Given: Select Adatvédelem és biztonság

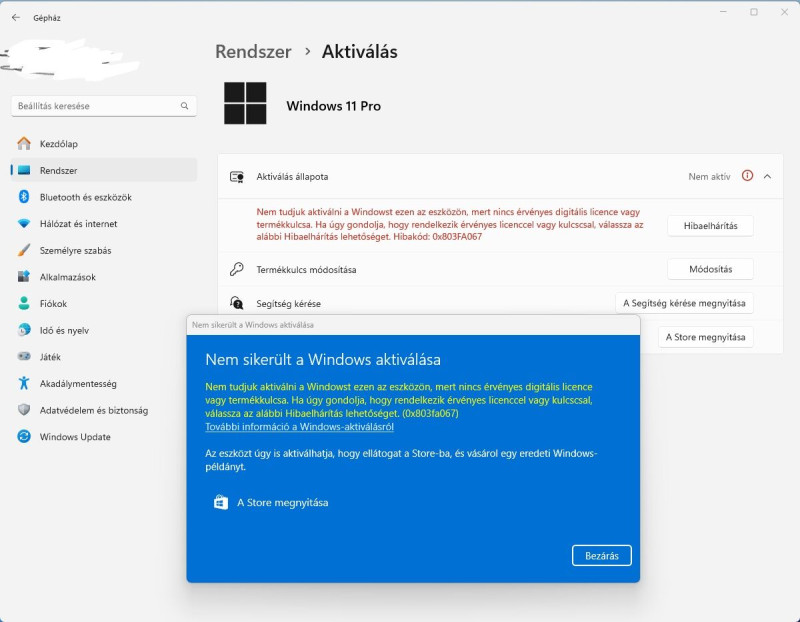Looking at the screenshot, I should click(x=104, y=410).
